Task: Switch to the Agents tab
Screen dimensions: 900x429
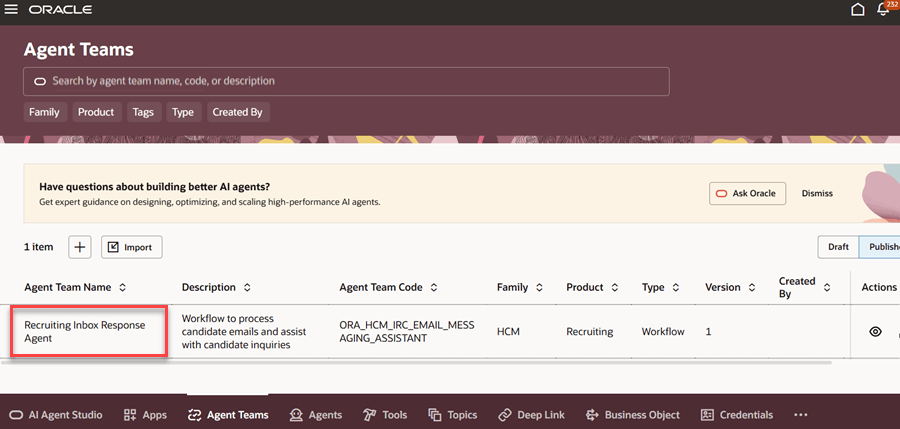Action: [x=316, y=415]
